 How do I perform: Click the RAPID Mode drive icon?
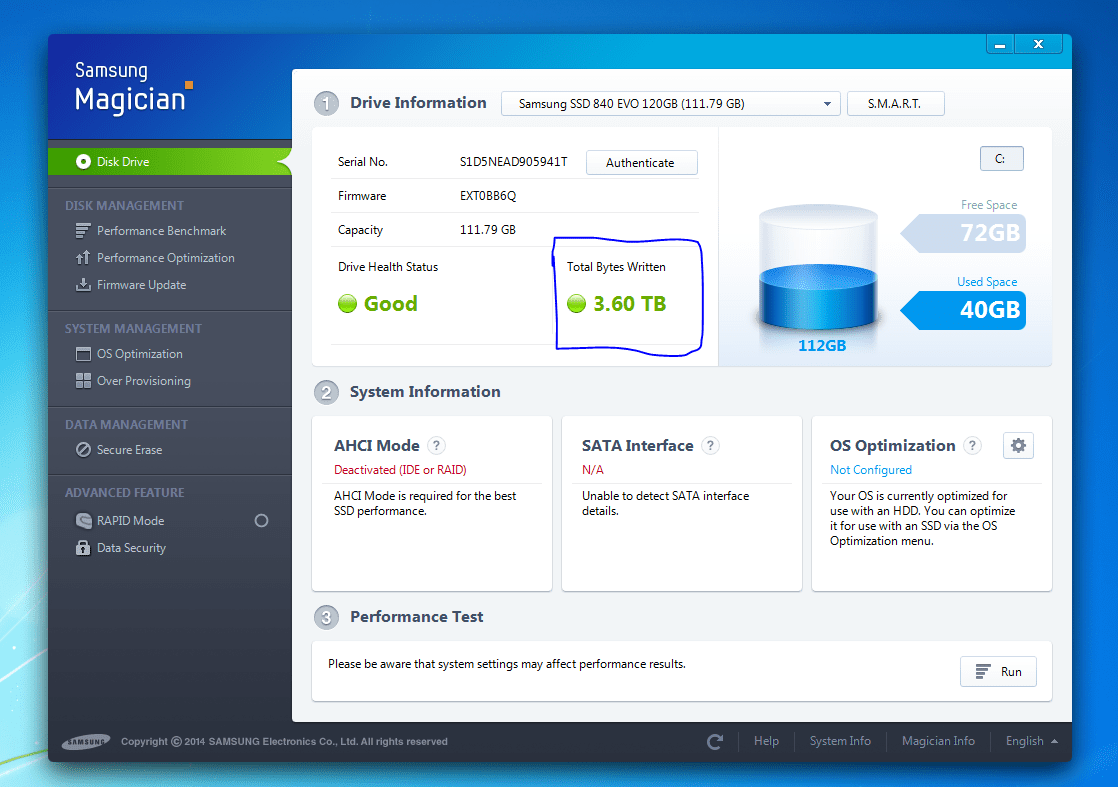click(83, 521)
